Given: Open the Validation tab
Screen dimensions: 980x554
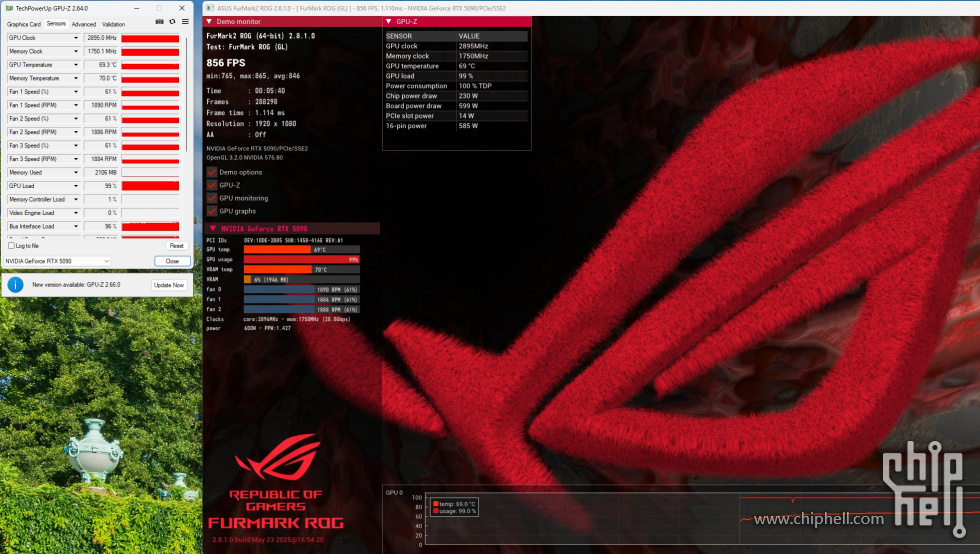Looking at the screenshot, I should tap(113, 24).
